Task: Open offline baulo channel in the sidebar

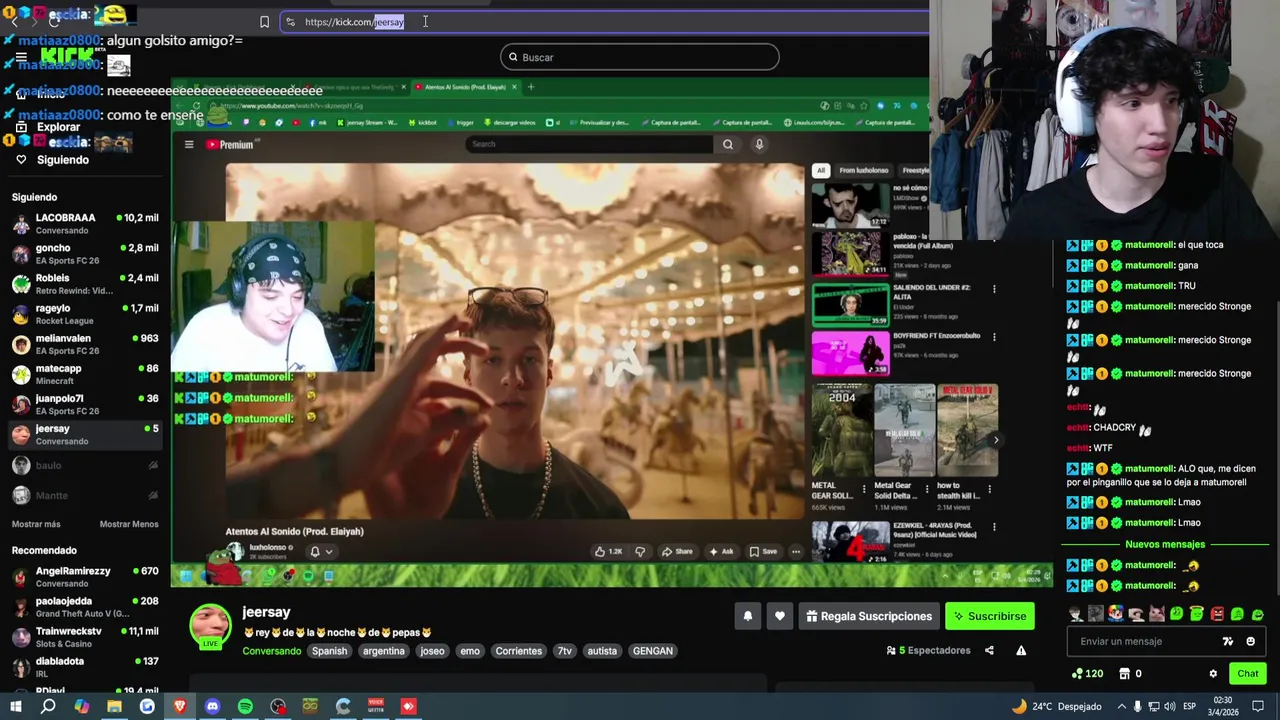Action: coord(85,465)
